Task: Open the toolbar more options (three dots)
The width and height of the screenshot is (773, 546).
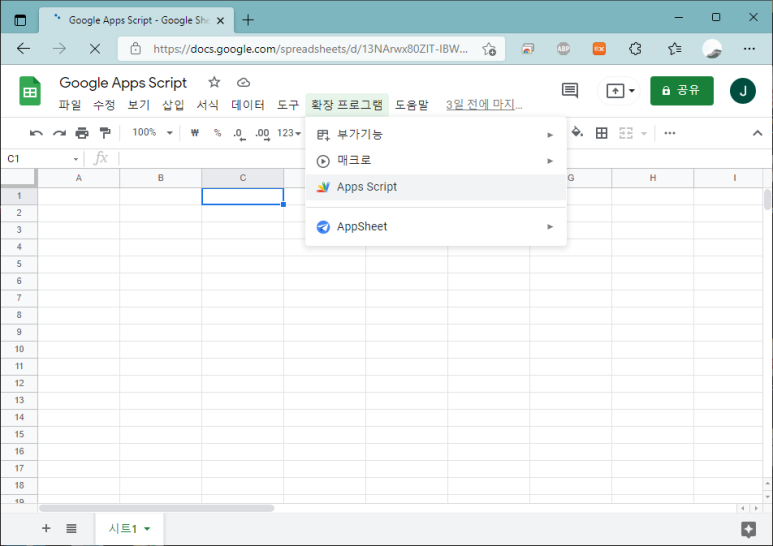Action: tap(669, 133)
